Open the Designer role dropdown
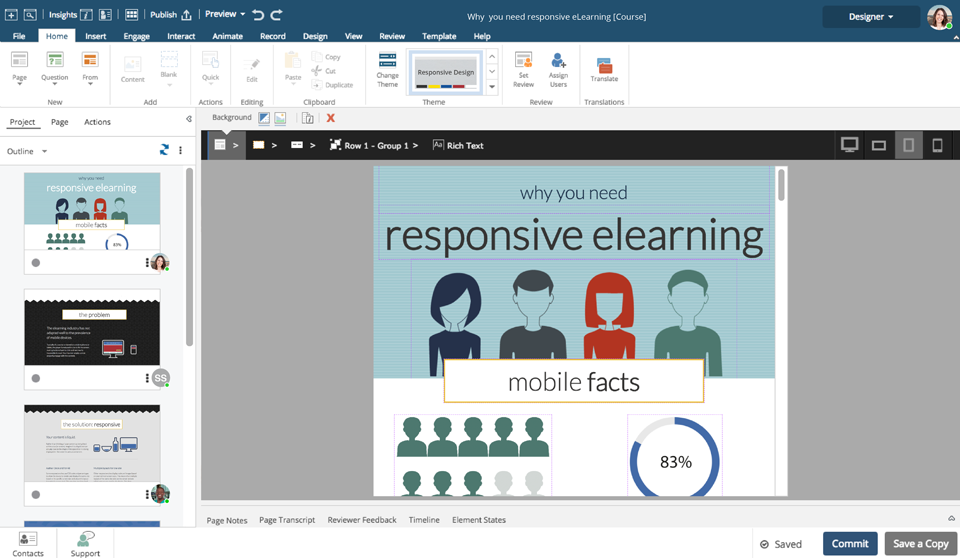The image size is (960, 558). [x=871, y=17]
